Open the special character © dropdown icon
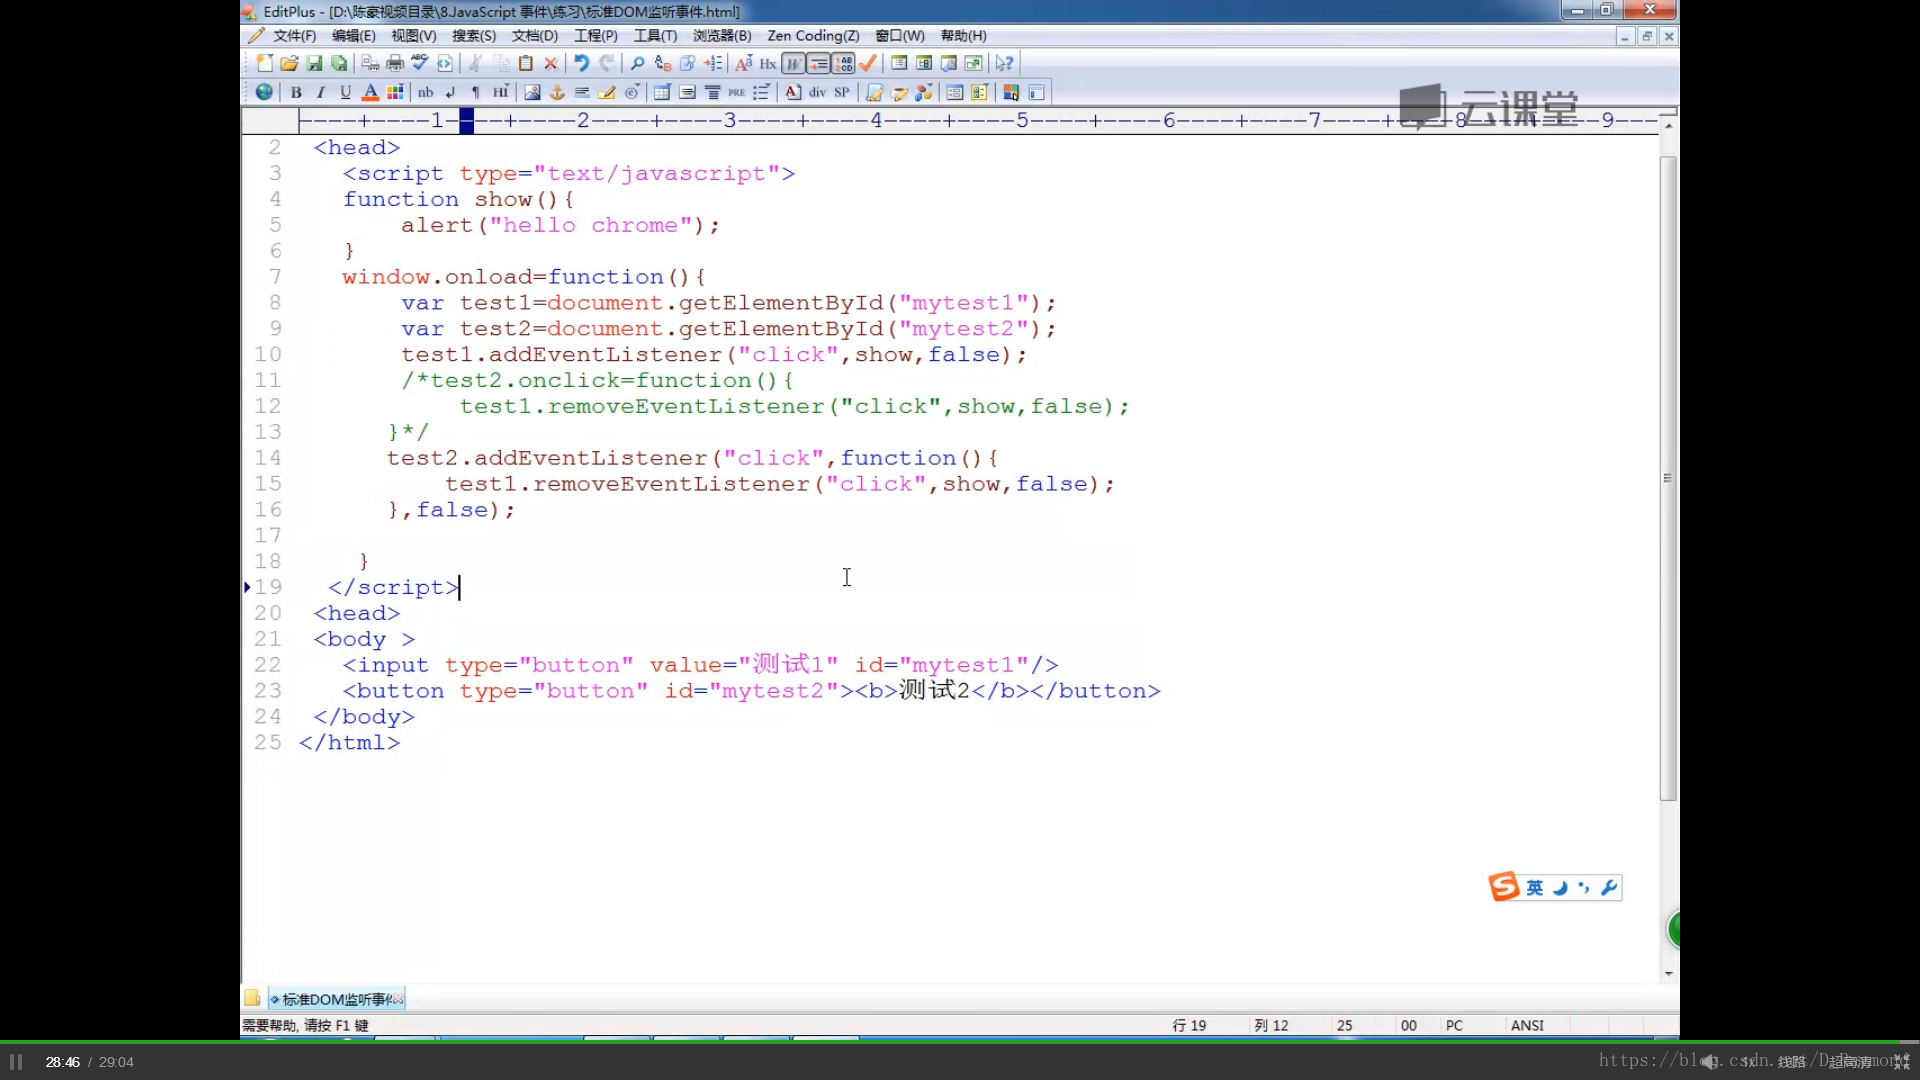 (632, 92)
